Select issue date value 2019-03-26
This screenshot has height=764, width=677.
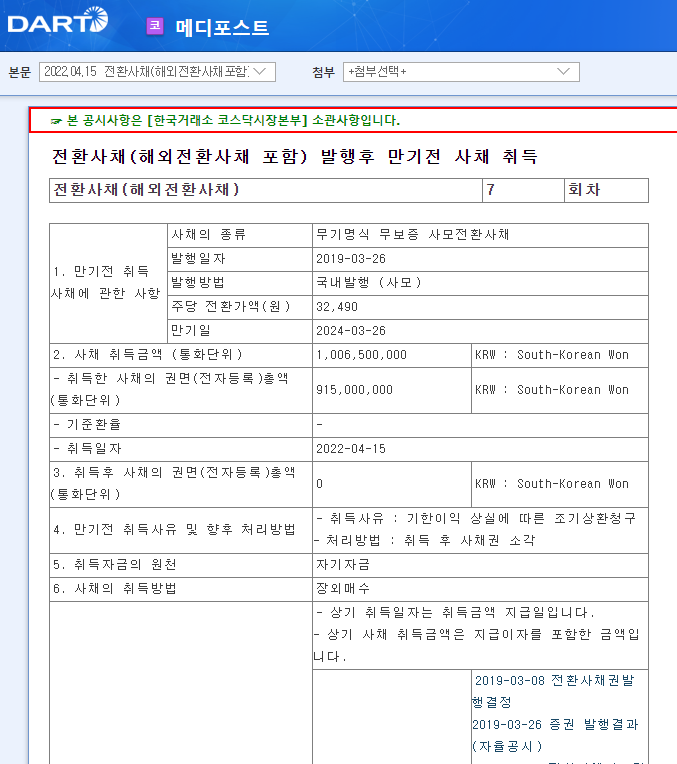point(351,259)
